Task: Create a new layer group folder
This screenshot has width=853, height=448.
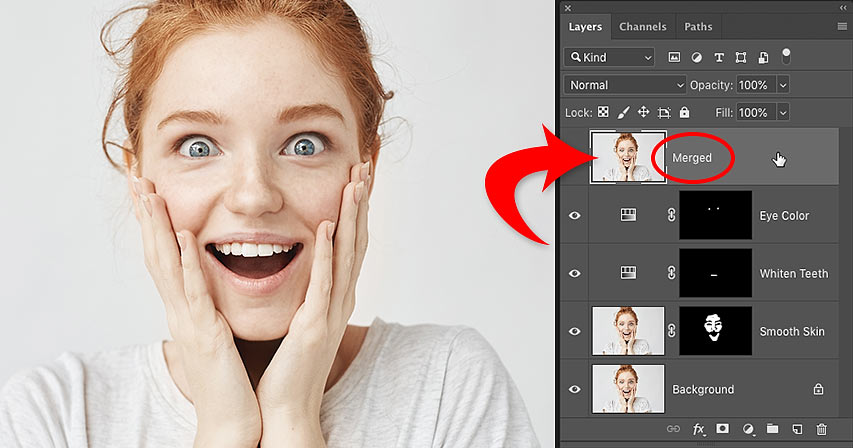Action: coord(772,430)
